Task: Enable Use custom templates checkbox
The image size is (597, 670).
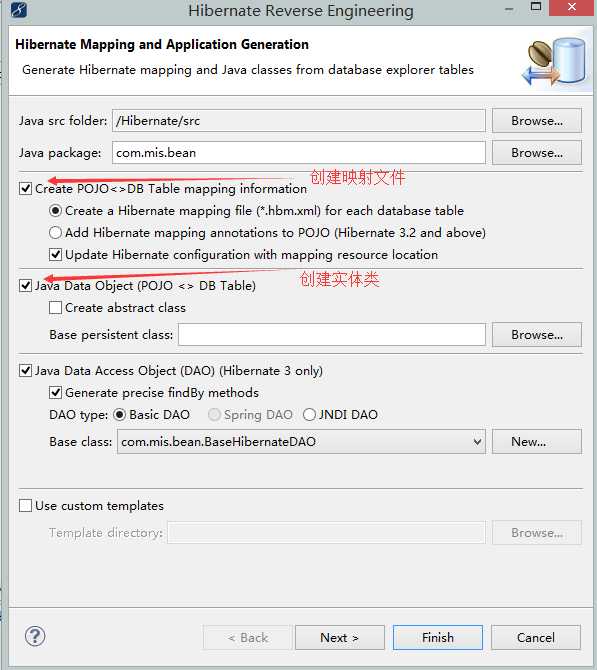Action: point(26,506)
